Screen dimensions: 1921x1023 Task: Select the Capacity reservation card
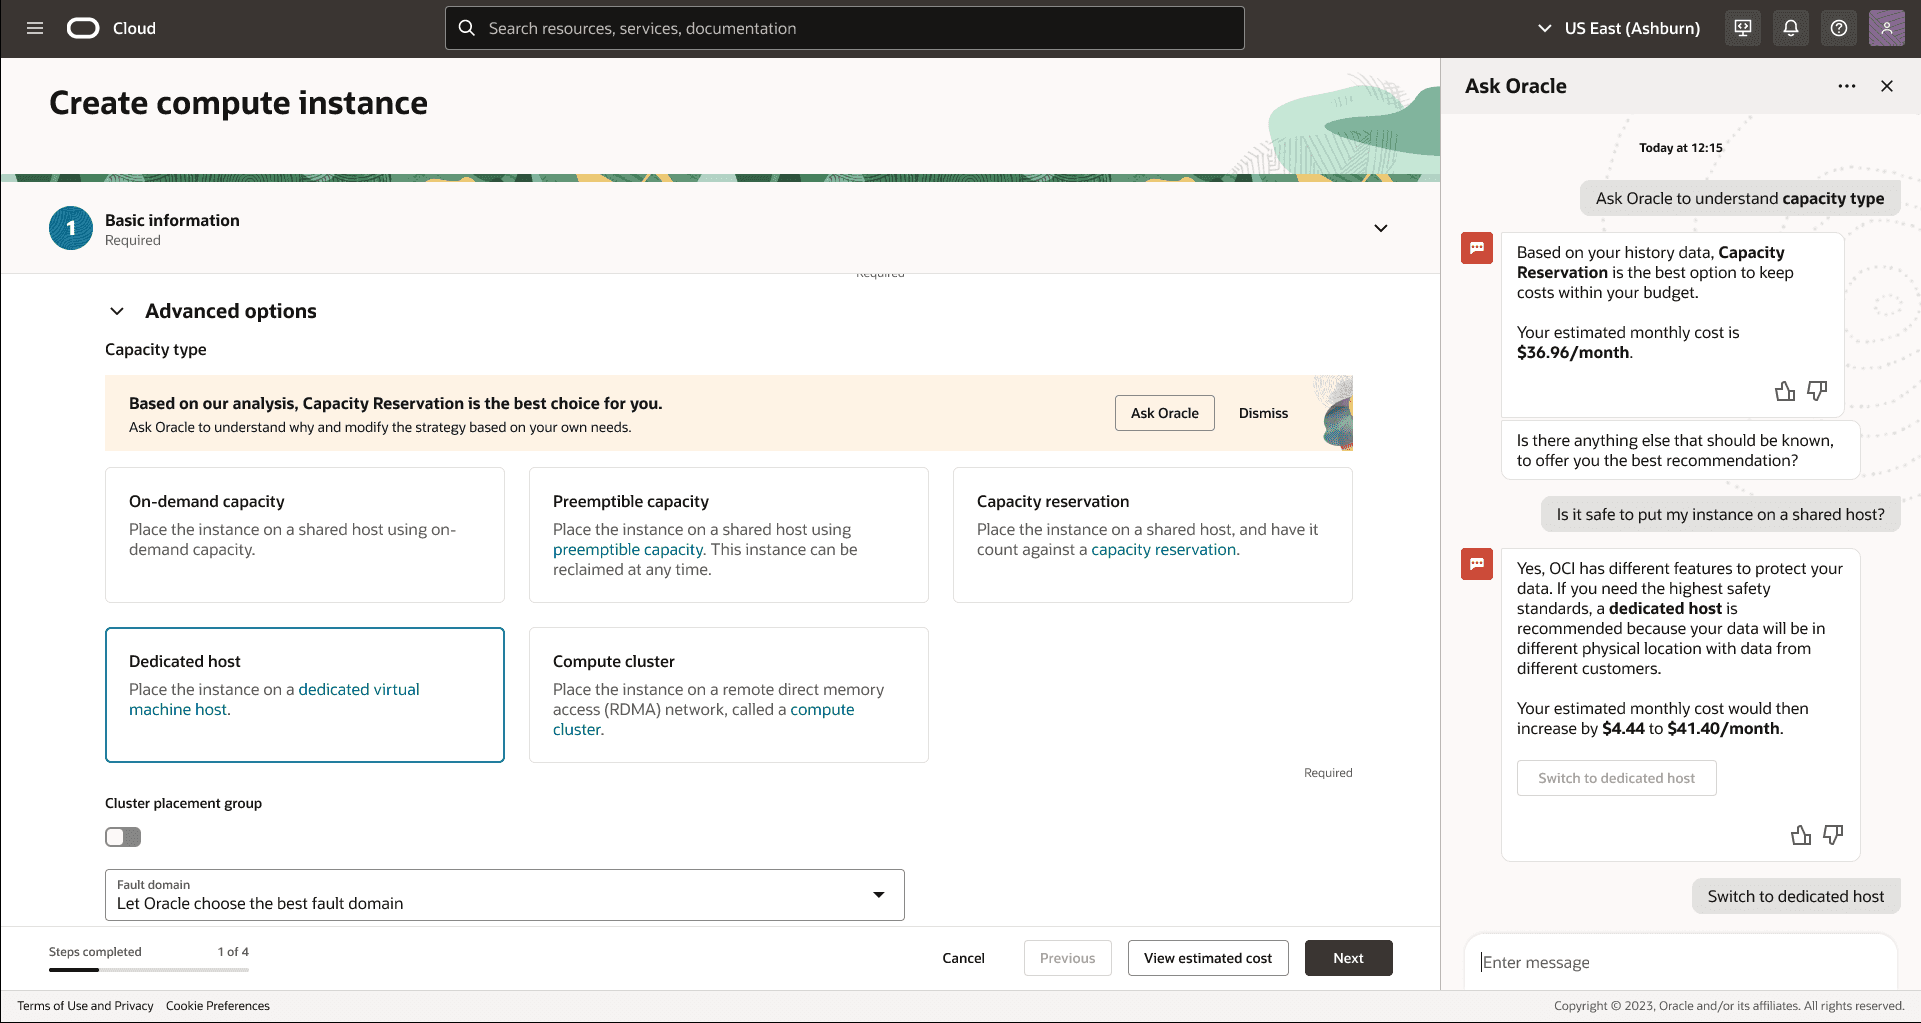point(1153,535)
